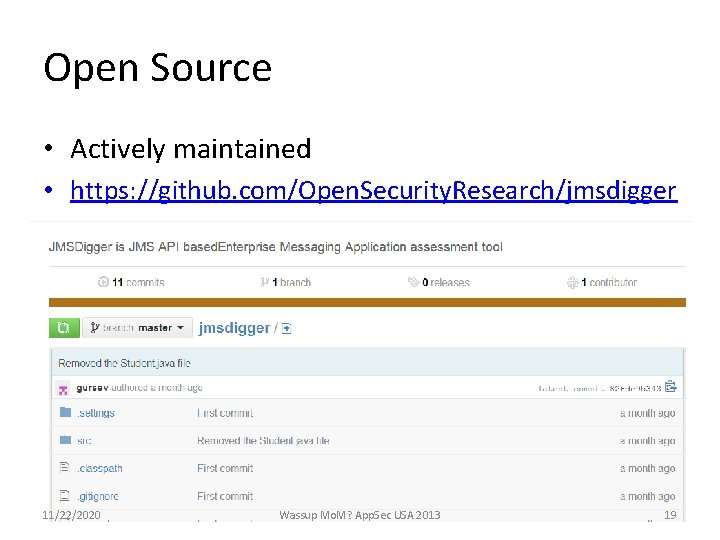Open .settings row First commit message
The width and height of the screenshot is (720, 540).
tap(225, 413)
